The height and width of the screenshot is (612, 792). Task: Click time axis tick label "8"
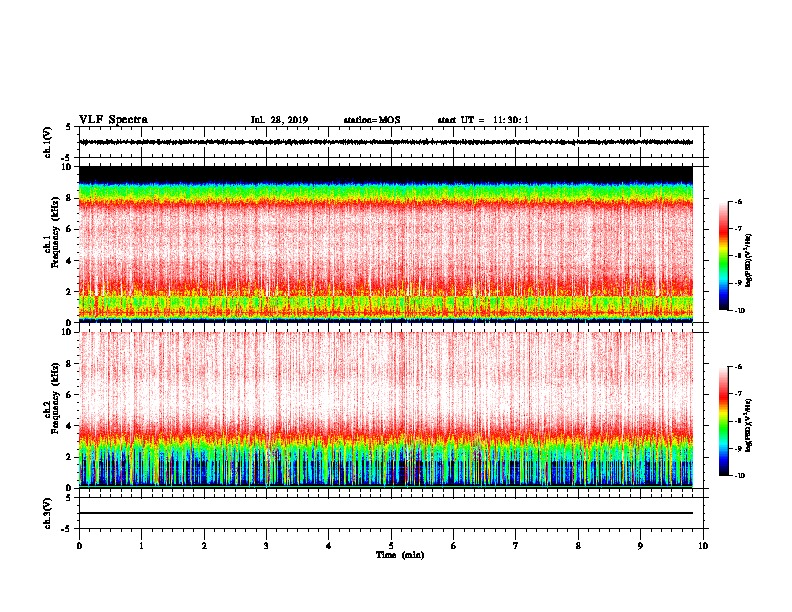578,546
